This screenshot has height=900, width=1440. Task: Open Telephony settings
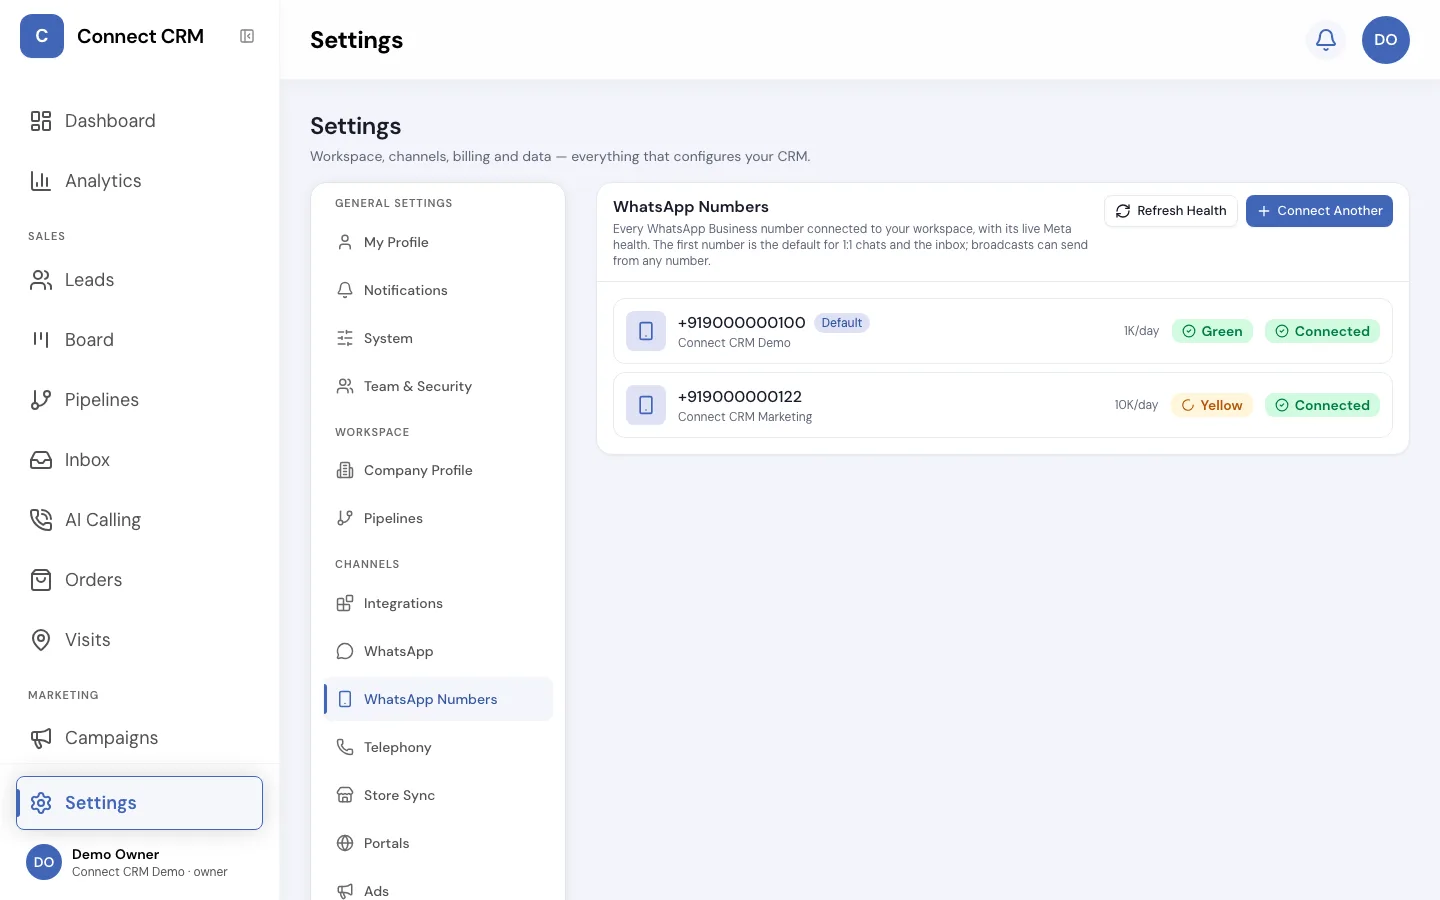tap(438, 747)
